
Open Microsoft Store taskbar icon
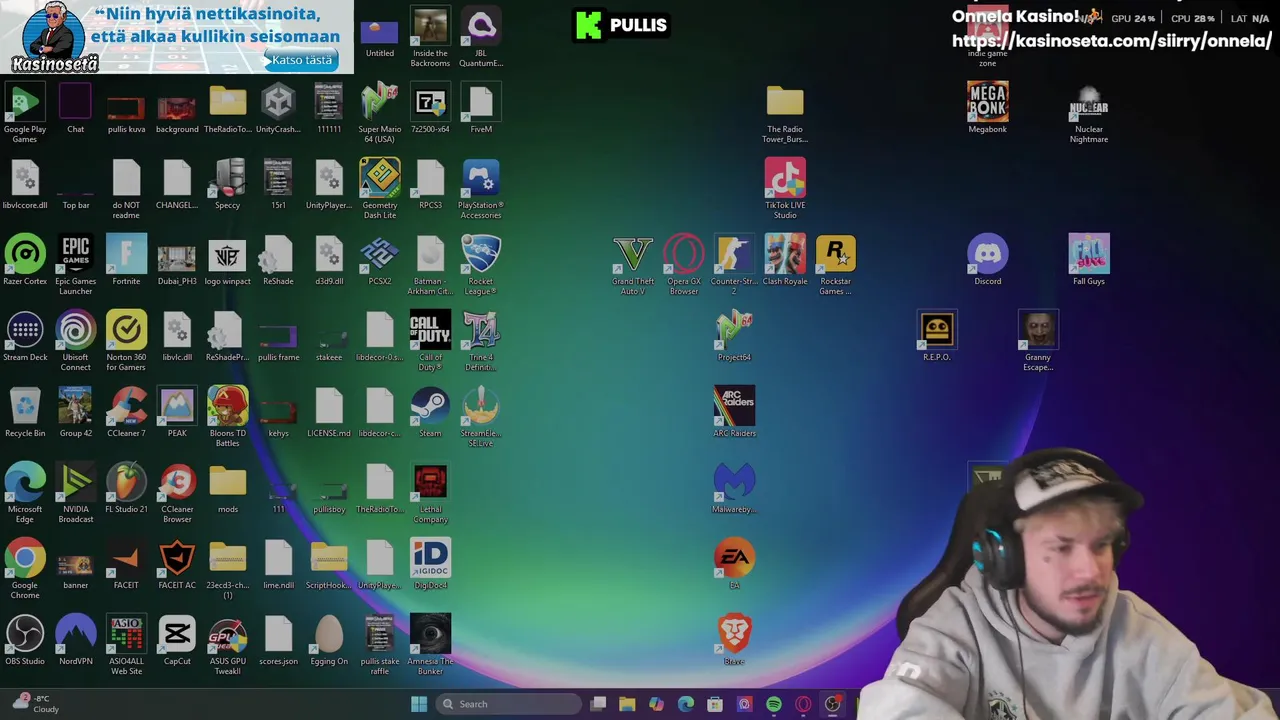point(715,704)
